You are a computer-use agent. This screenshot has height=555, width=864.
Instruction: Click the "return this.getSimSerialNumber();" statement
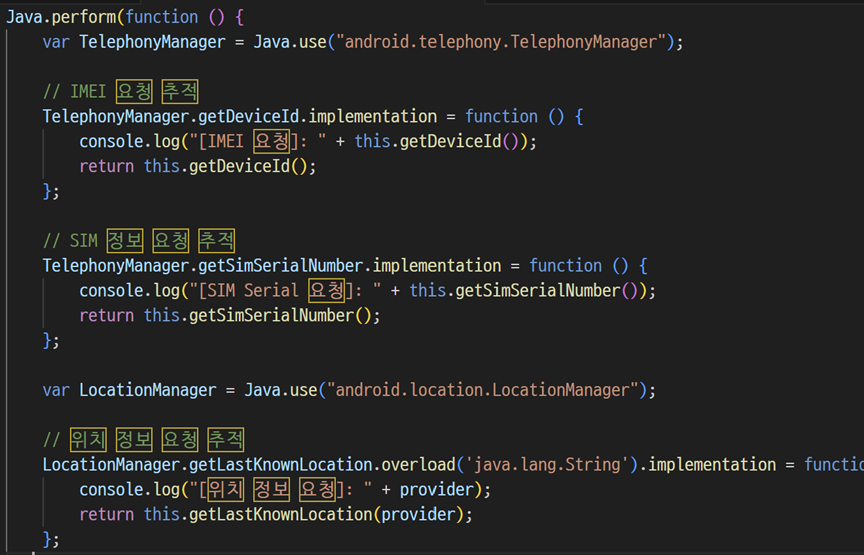click(x=230, y=316)
